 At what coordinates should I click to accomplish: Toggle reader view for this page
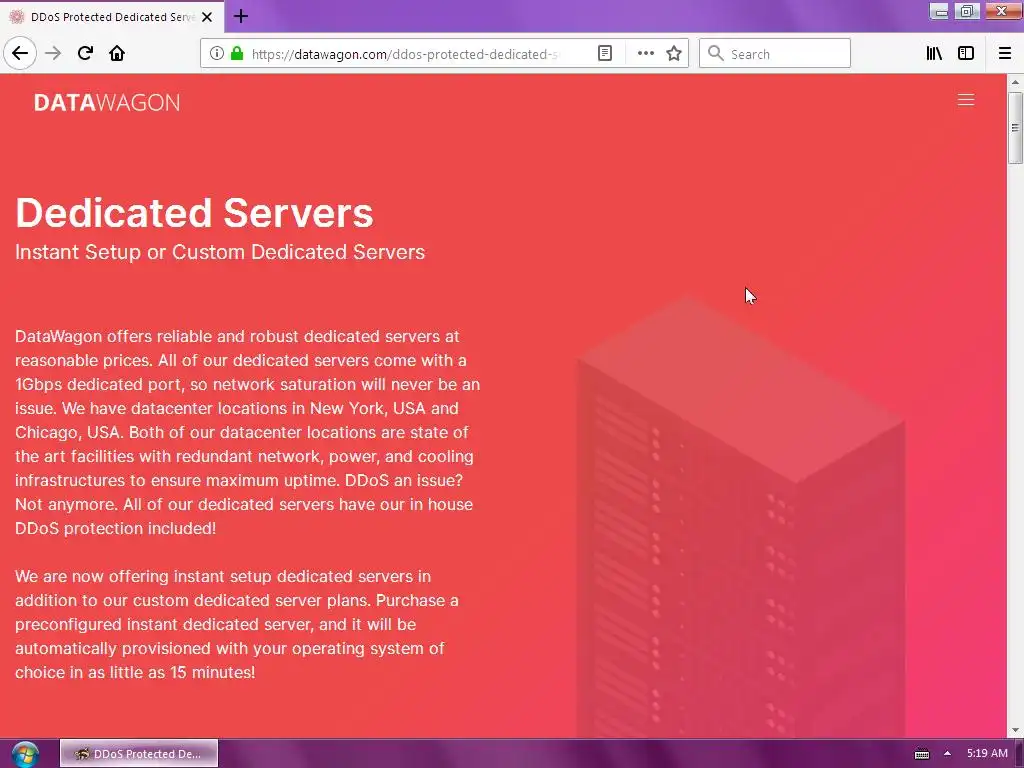(x=605, y=54)
